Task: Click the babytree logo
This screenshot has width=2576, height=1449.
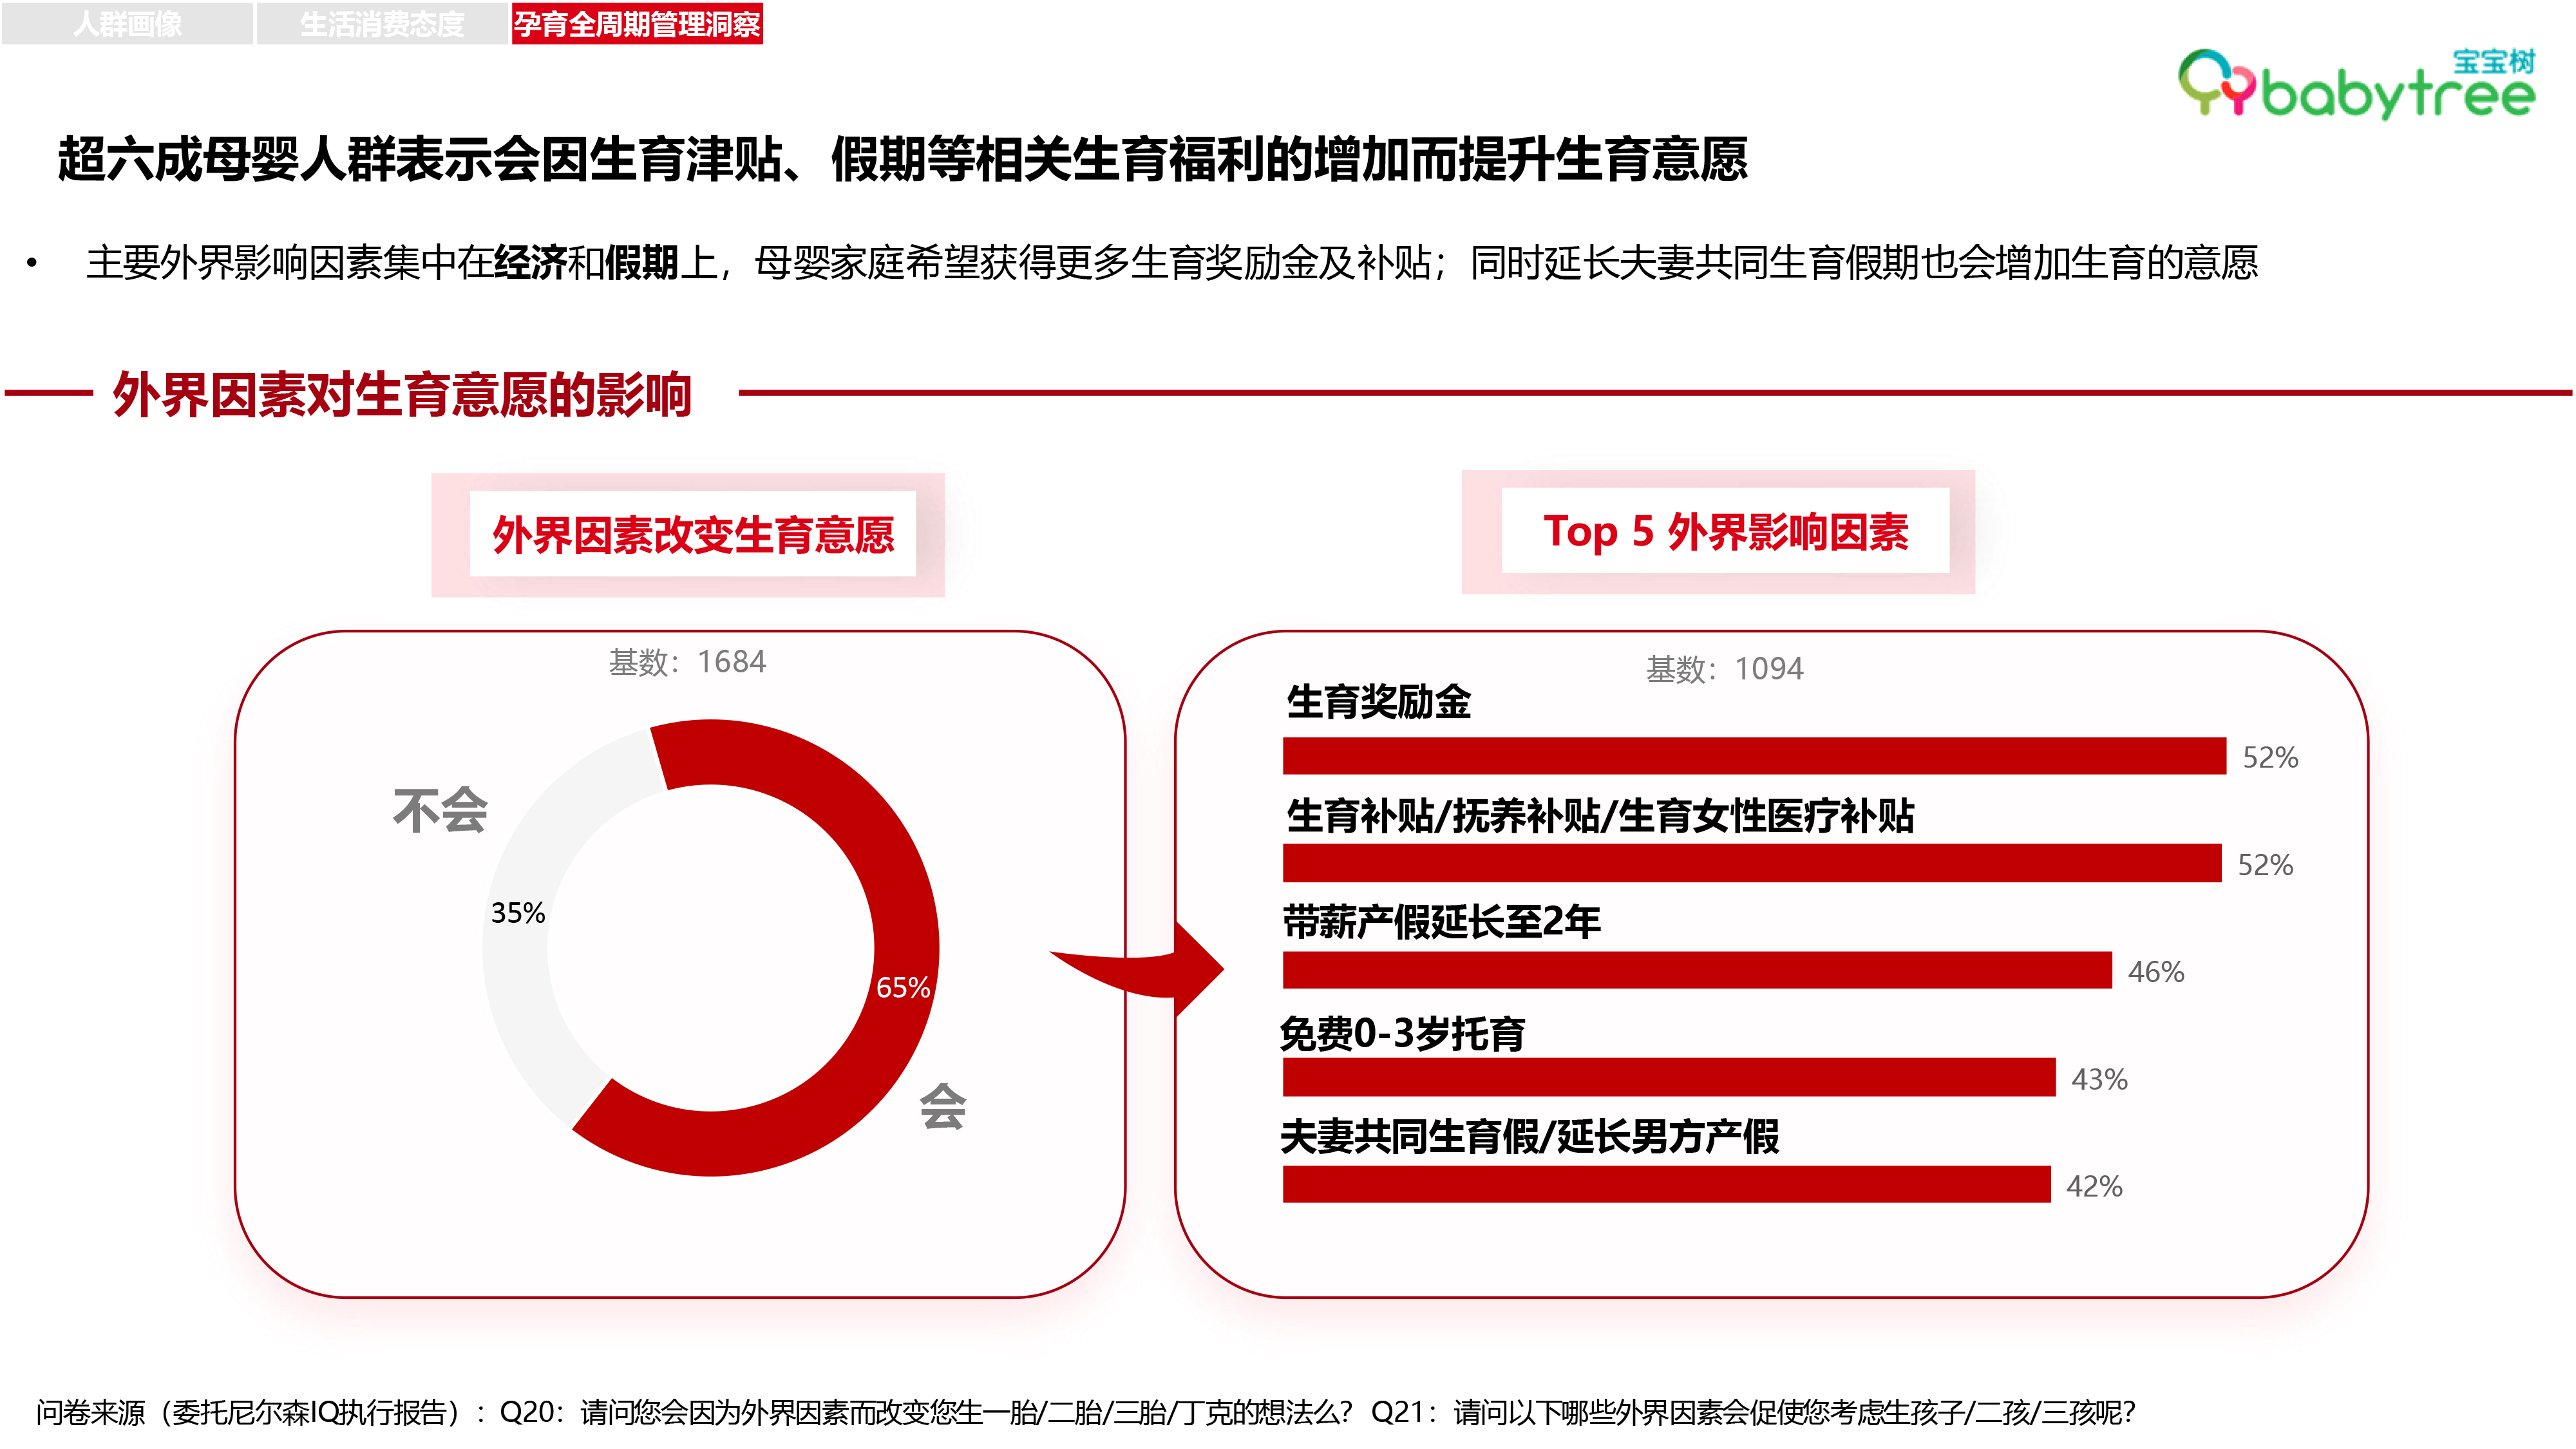Action: pos(2356,84)
